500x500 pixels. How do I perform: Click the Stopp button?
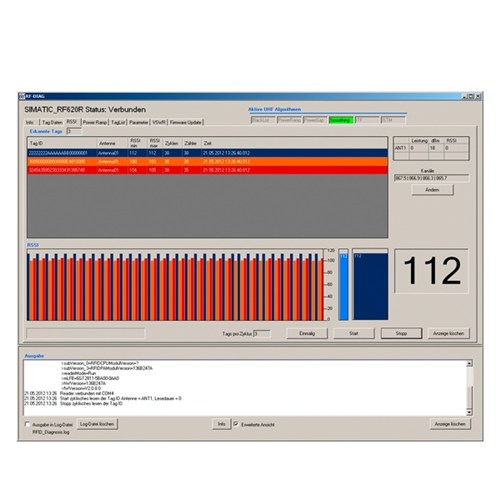tap(401, 333)
